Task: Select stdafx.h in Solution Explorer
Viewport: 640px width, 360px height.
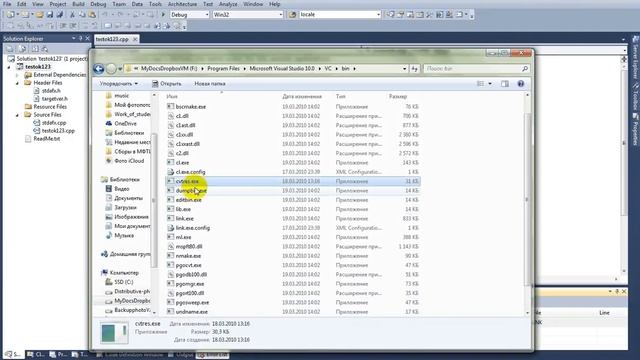Action: click(51, 91)
